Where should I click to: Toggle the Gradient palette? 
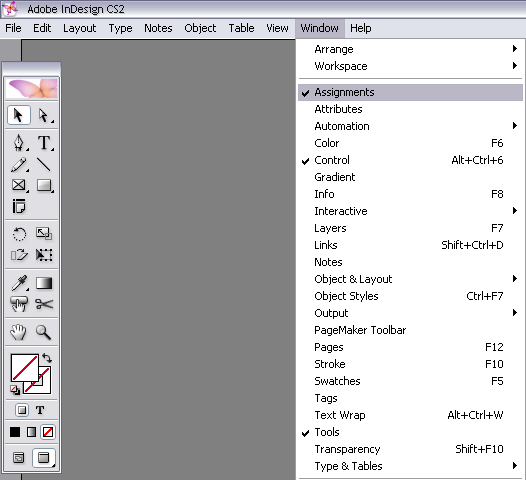click(x=410, y=177)
